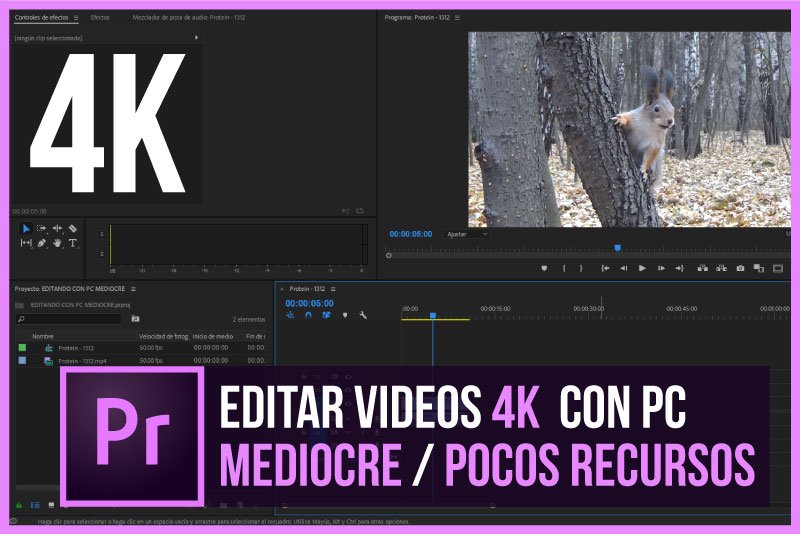
Task: Toggle Snap magnet in the timeline
Action: click(308, 315)
